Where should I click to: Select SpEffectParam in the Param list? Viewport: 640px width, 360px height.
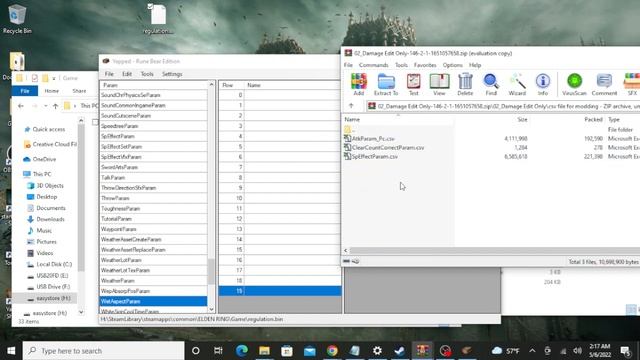153,136
